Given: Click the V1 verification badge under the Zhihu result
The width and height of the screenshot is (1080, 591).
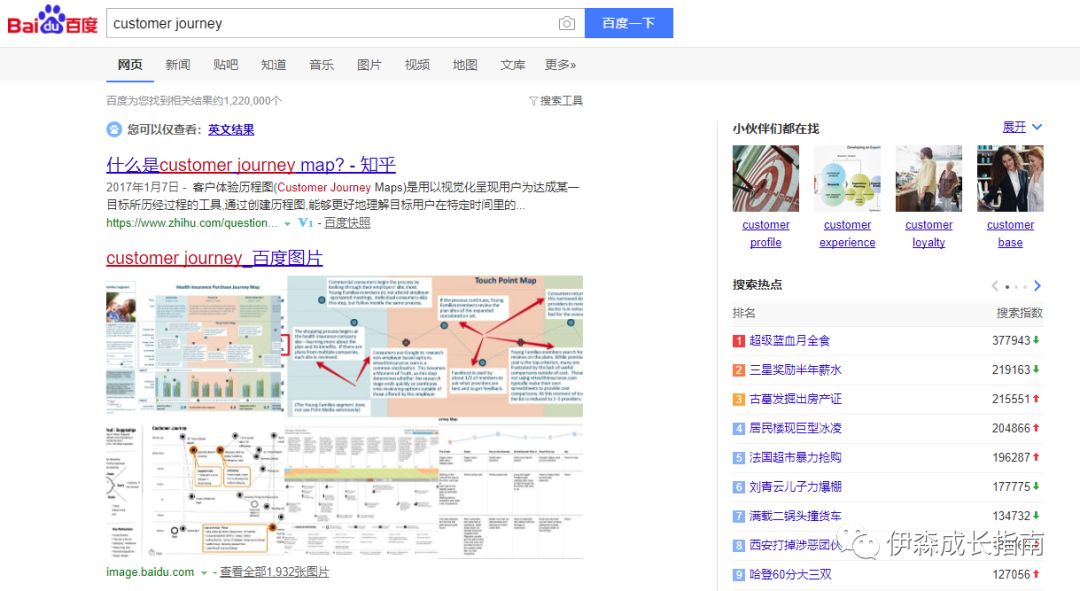Looking at the screenshot, I should pyautogui.click(x=306, y=222).
